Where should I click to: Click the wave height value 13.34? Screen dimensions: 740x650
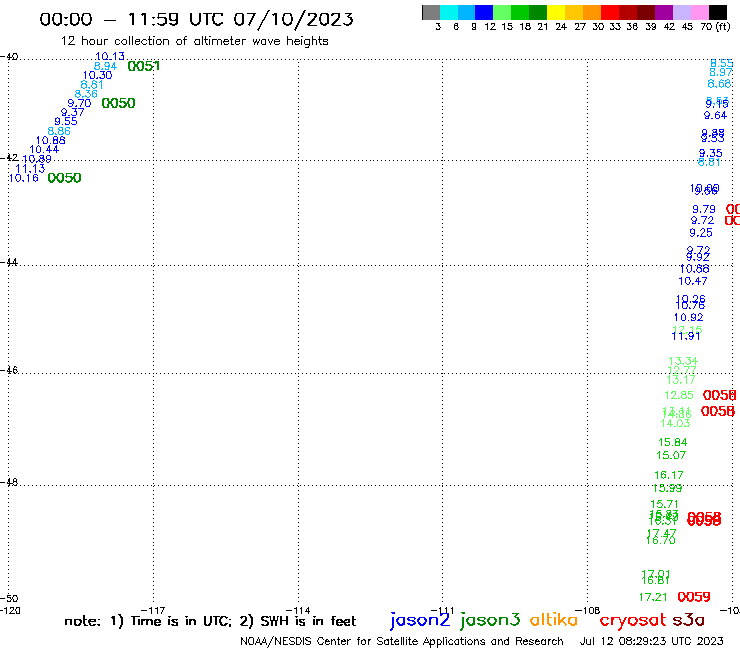coord(683,361)
